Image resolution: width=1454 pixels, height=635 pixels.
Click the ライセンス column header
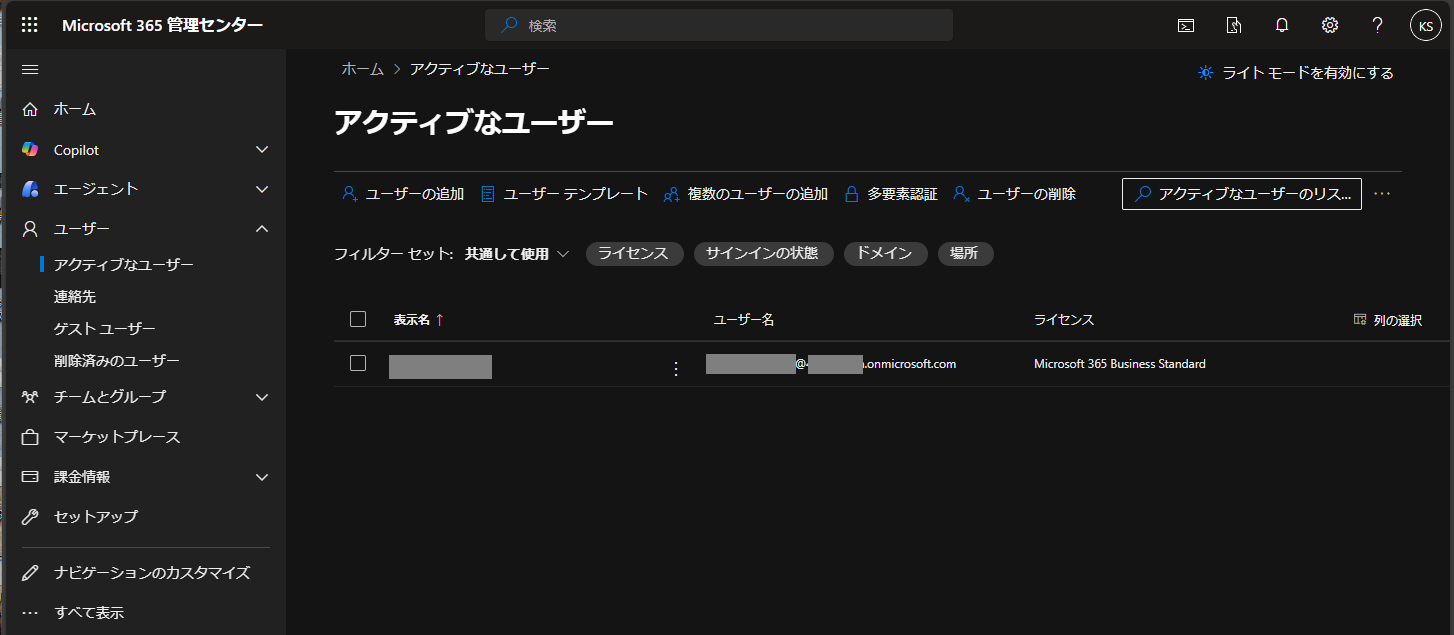tap(1064, 320)
